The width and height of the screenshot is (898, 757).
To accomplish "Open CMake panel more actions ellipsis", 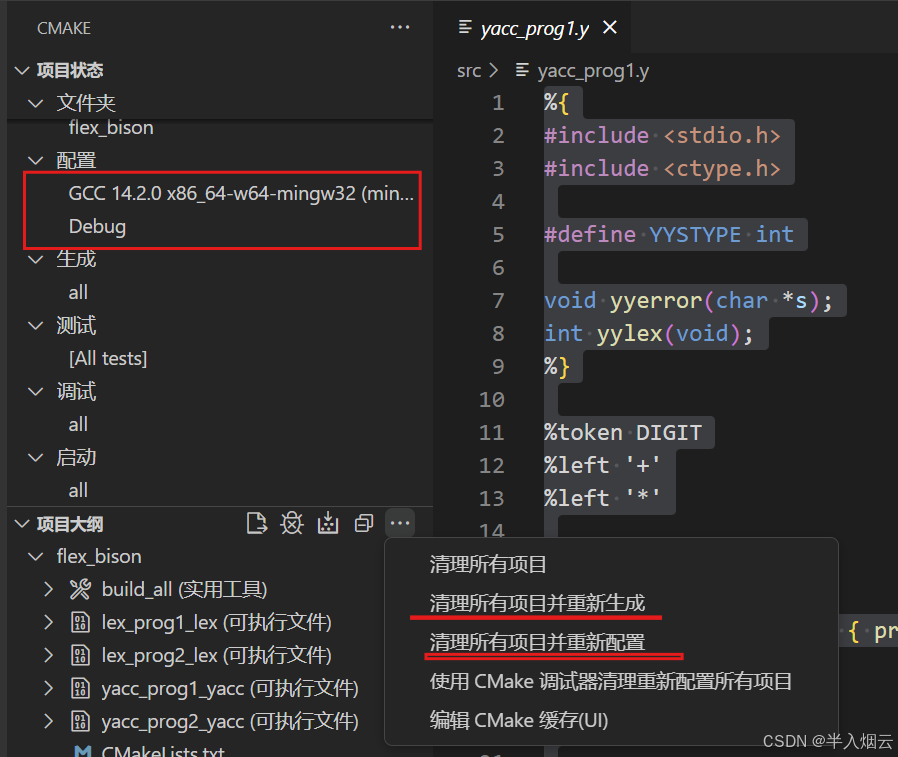I will coord(399,27).
